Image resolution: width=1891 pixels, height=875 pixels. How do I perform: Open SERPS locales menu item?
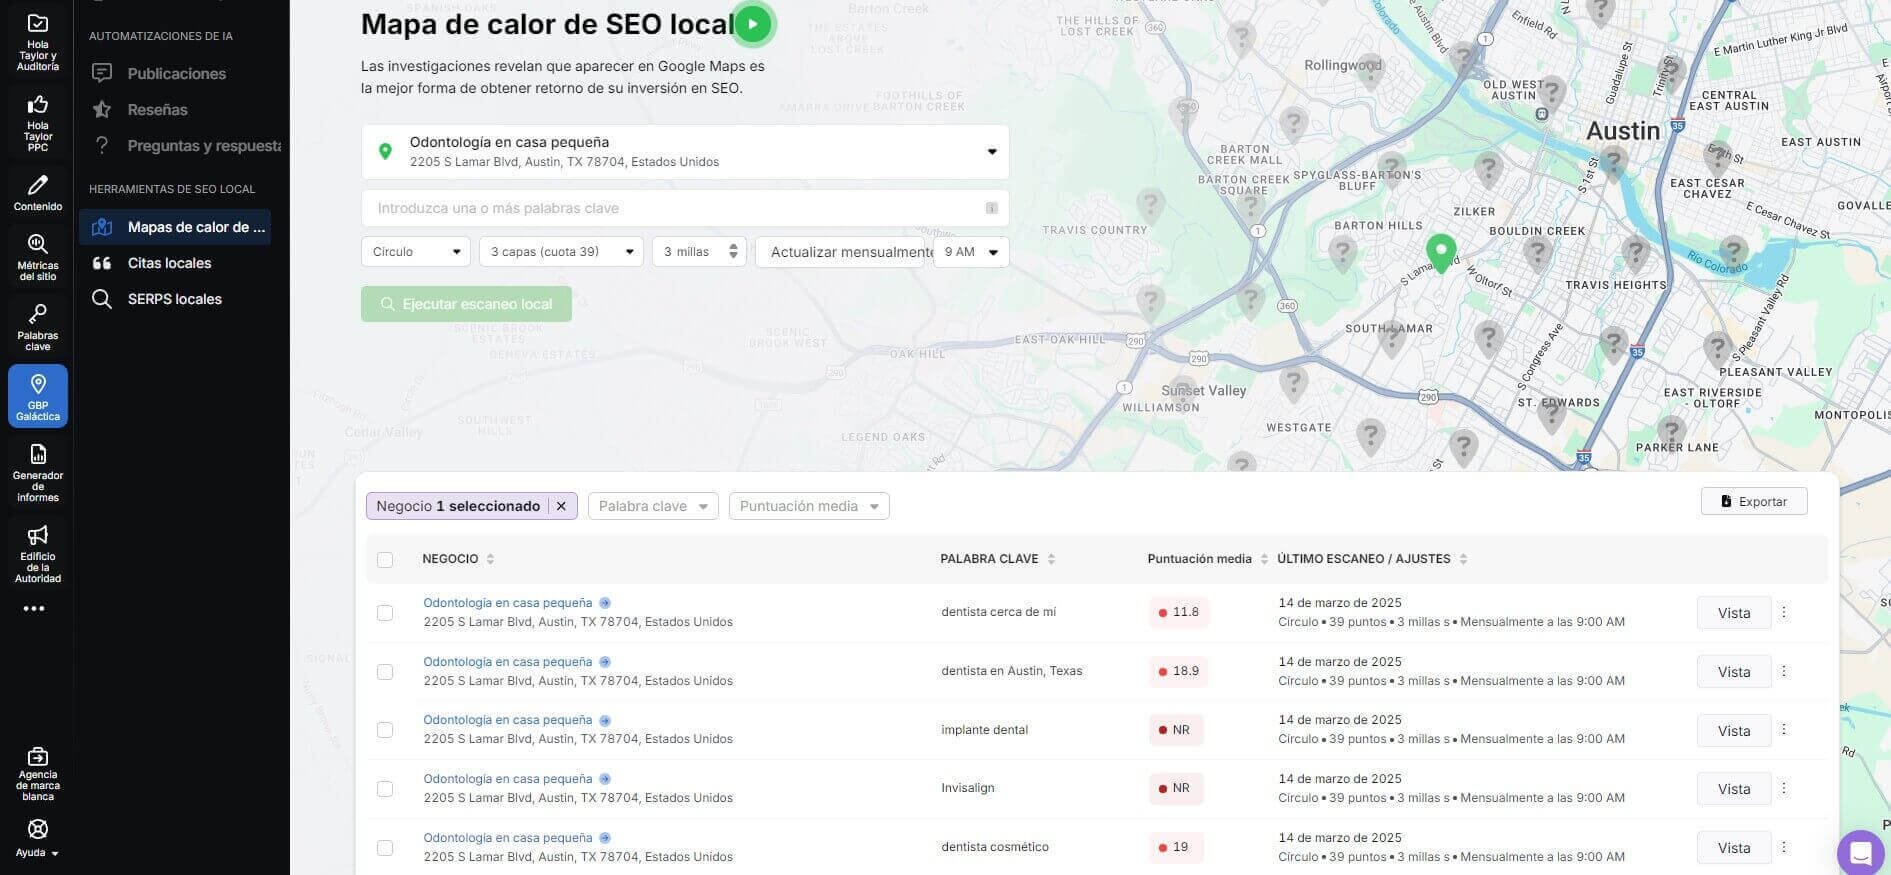(x=174, y=299)
